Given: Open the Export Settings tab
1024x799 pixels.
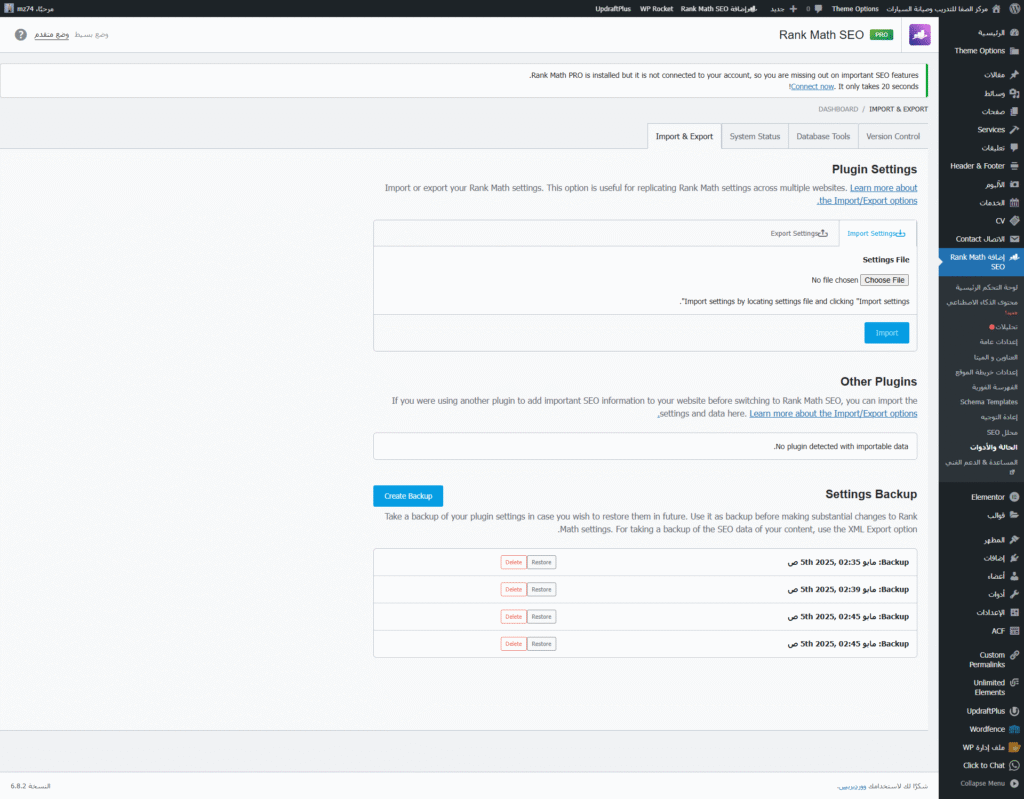Looking at the screenshot, I should [798, 234].
